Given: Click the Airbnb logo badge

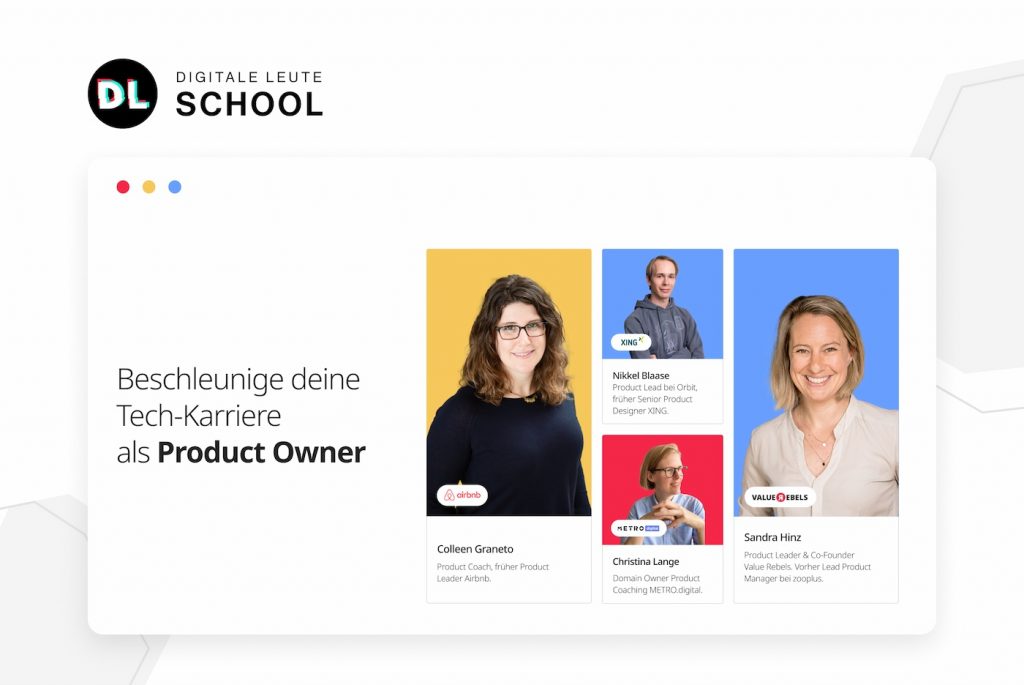Looking at the screenshot, I should coord(462,495).
